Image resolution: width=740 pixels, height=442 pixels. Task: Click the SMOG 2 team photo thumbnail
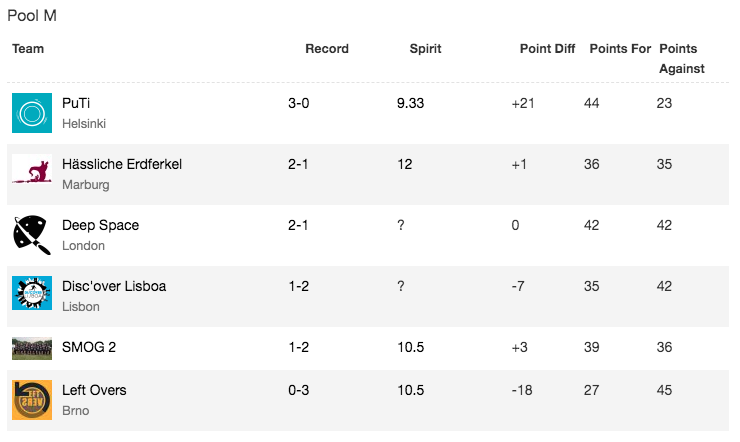[x=32, y=348]
